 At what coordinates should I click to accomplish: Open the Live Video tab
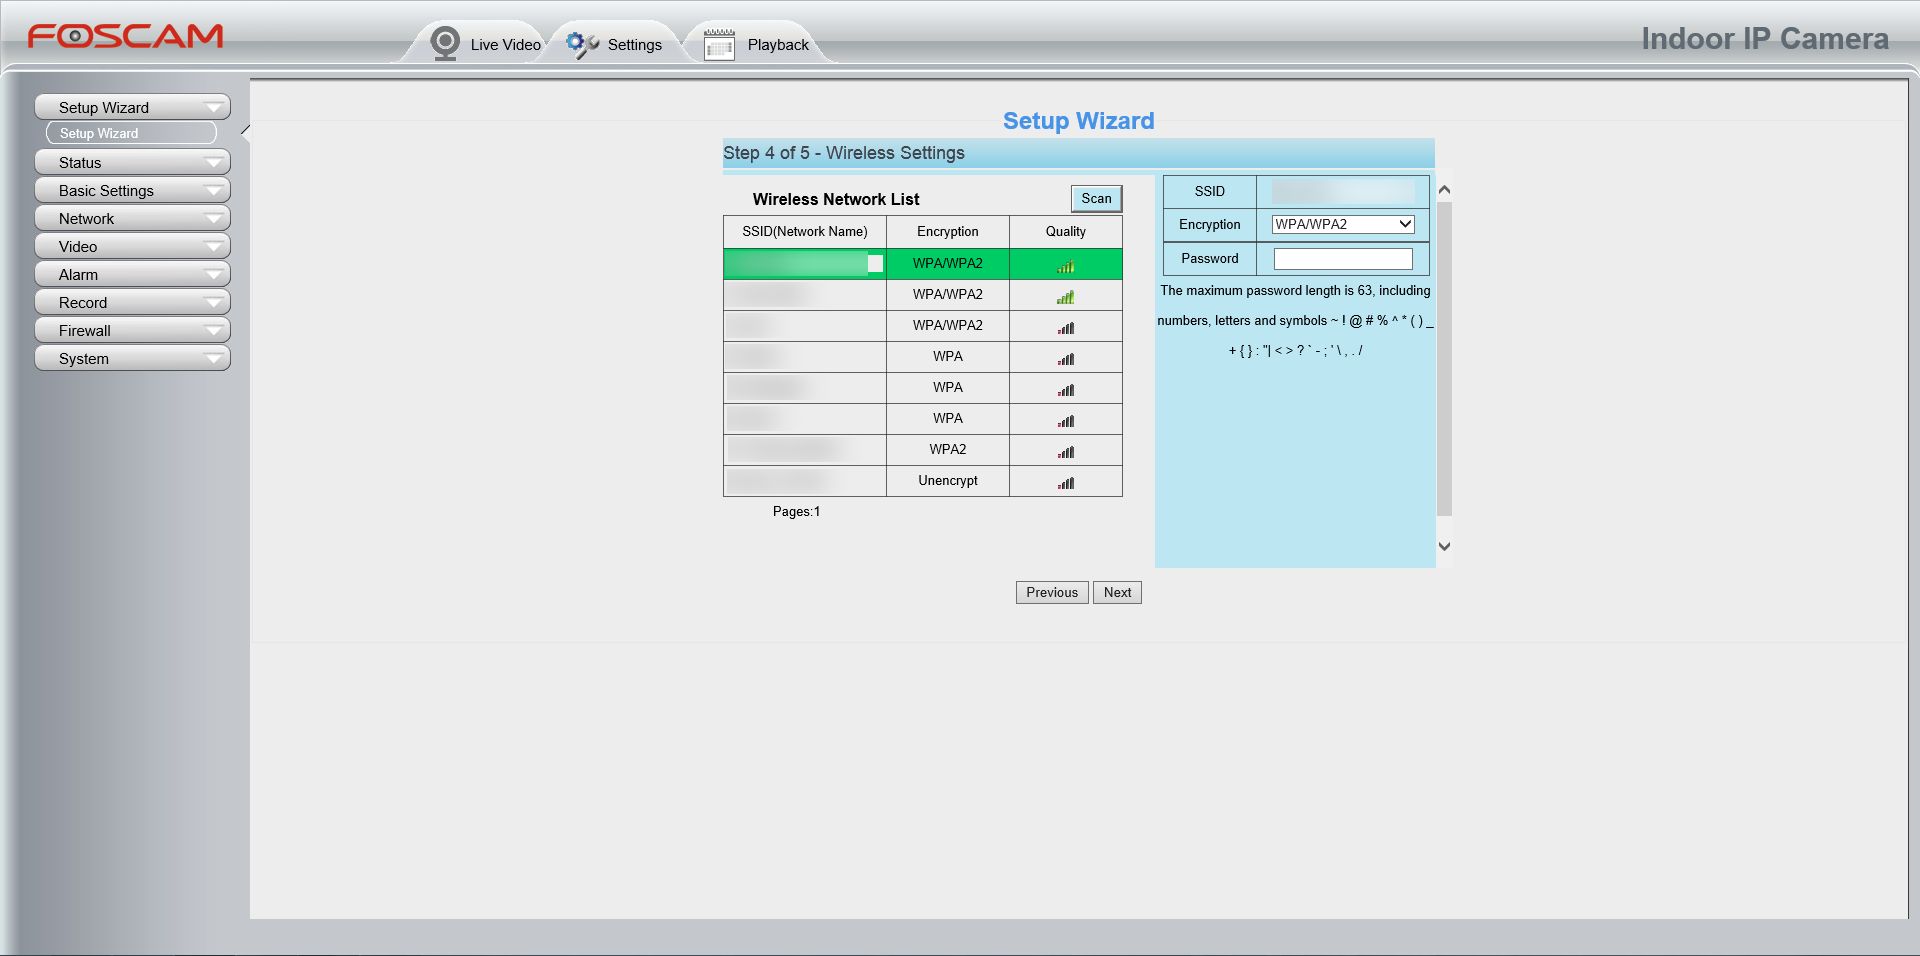(486, 44)
